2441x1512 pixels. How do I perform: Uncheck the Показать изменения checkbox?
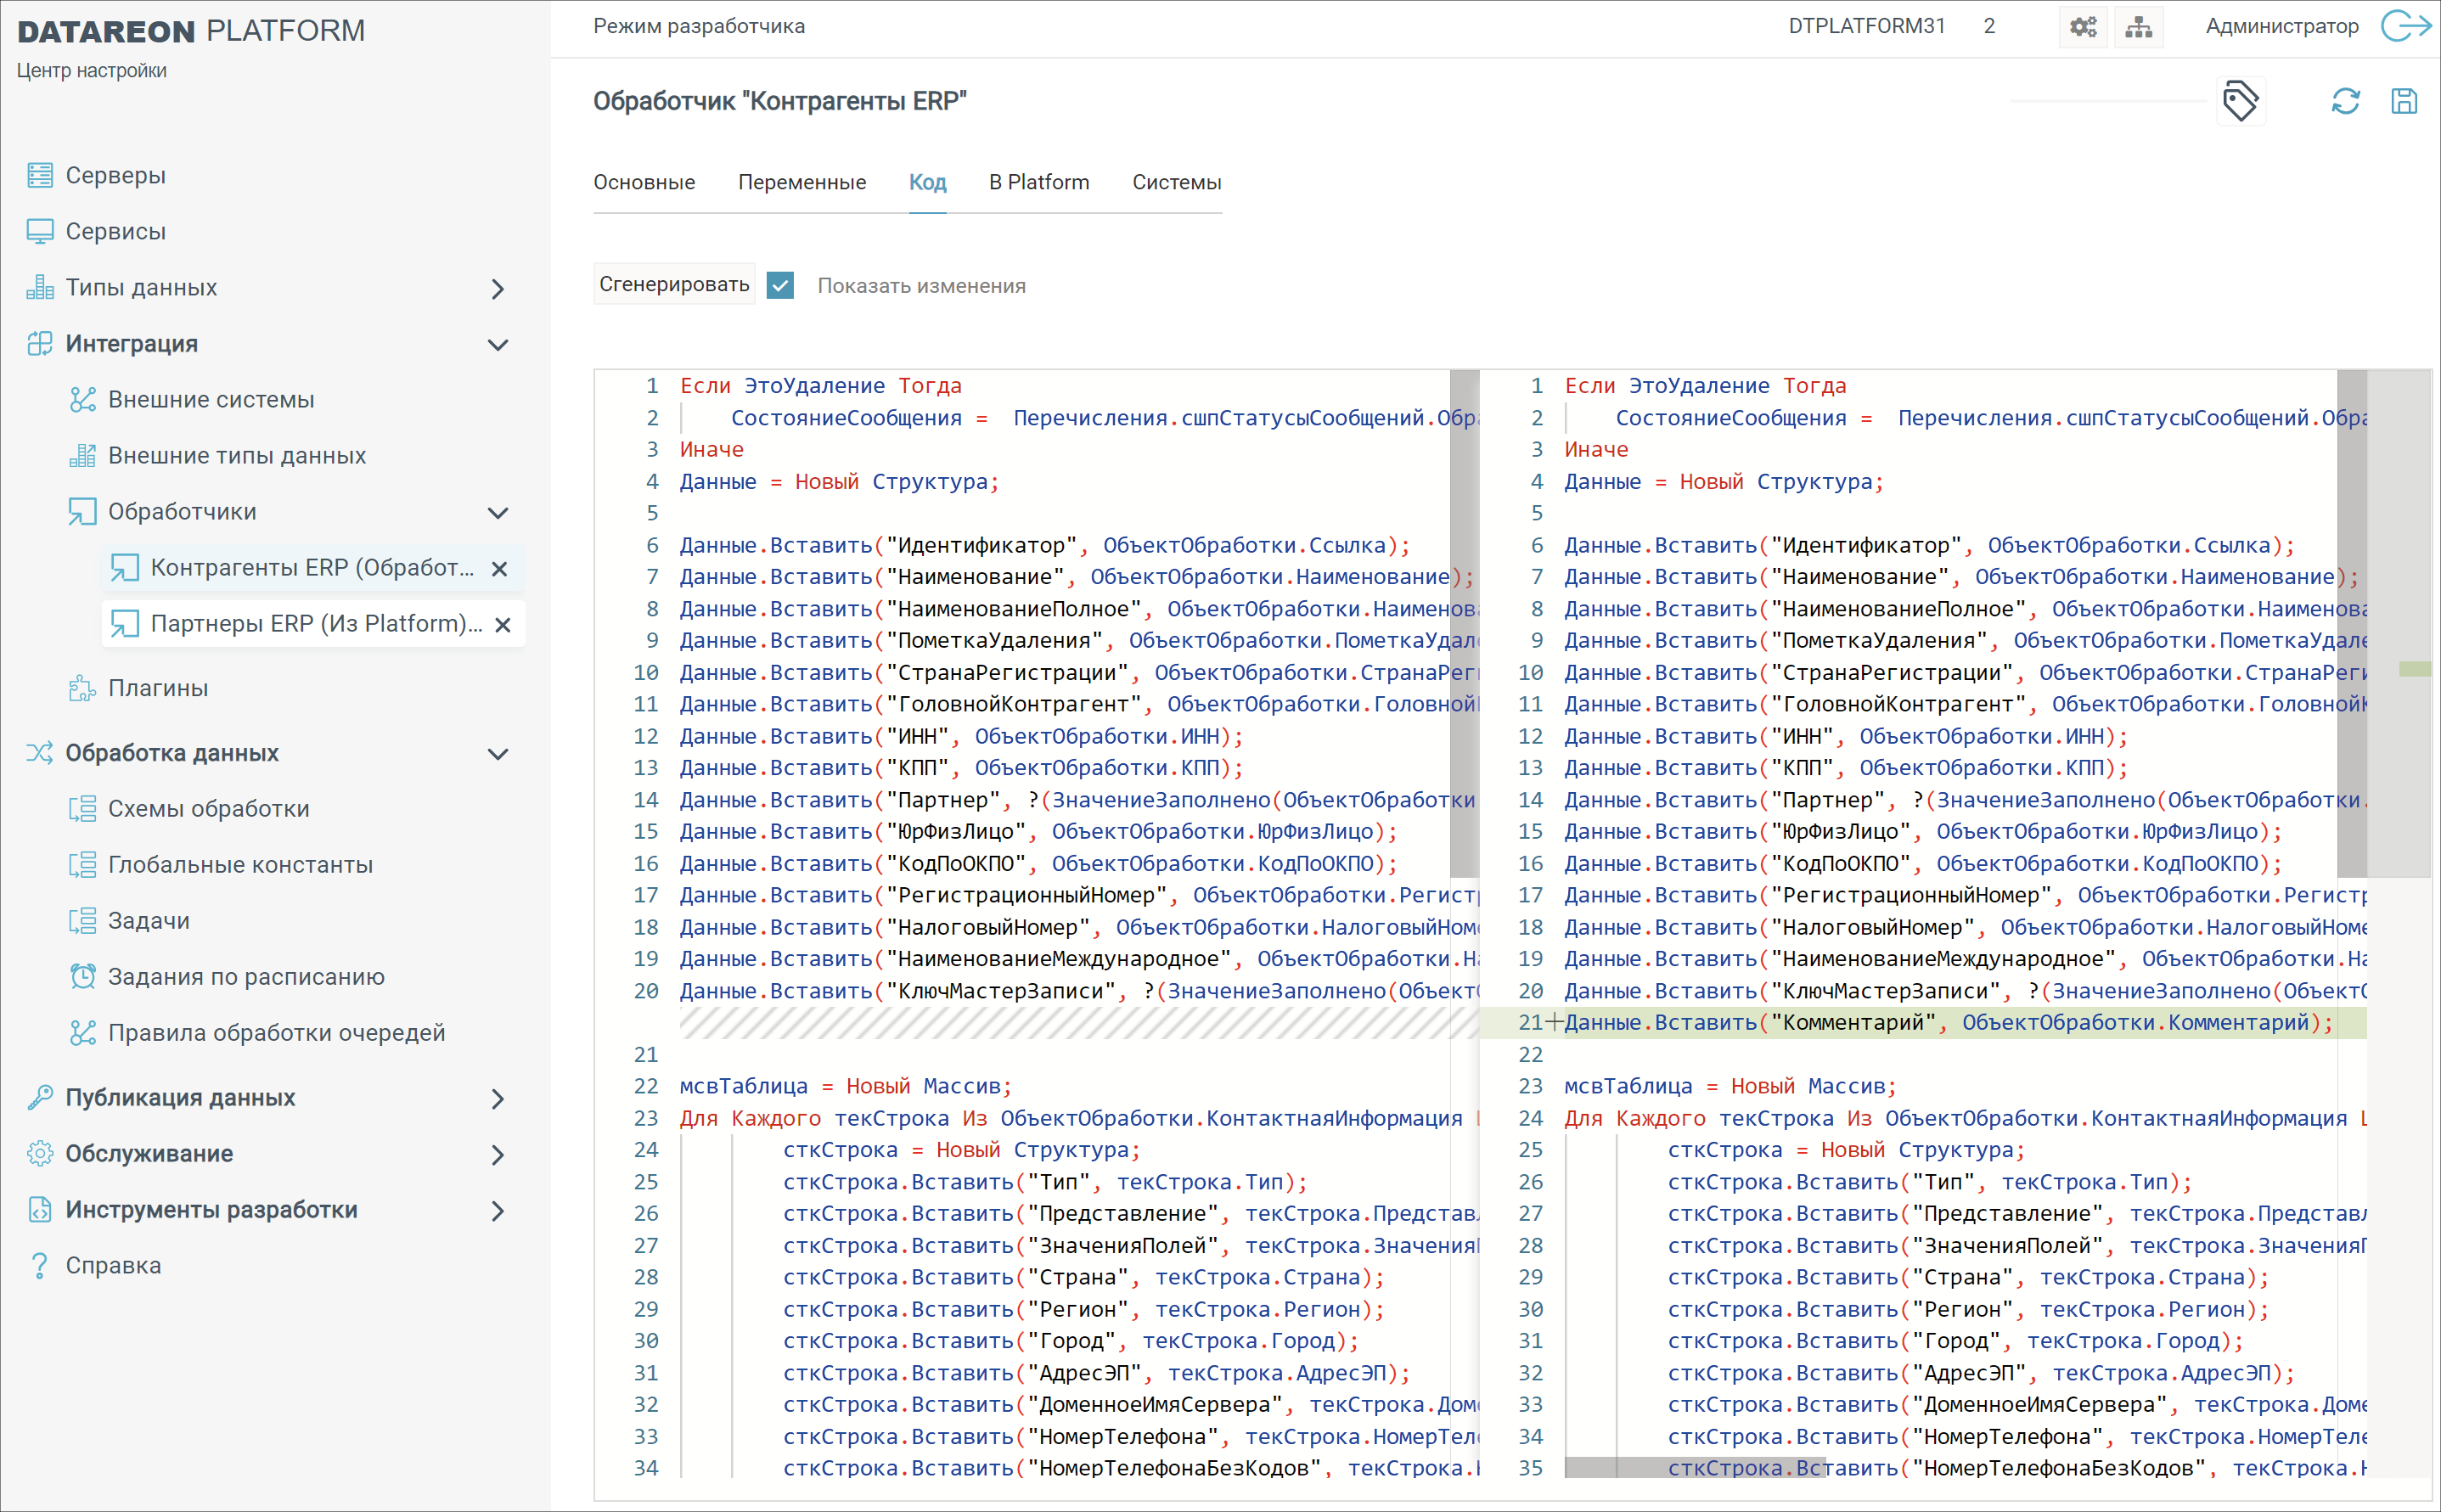(780, 286)
